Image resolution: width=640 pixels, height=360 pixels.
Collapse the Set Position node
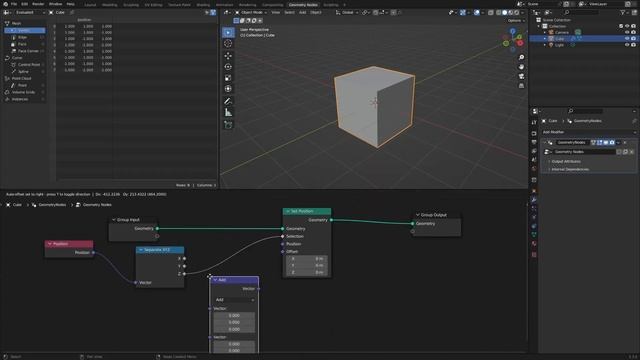[287, 211]
